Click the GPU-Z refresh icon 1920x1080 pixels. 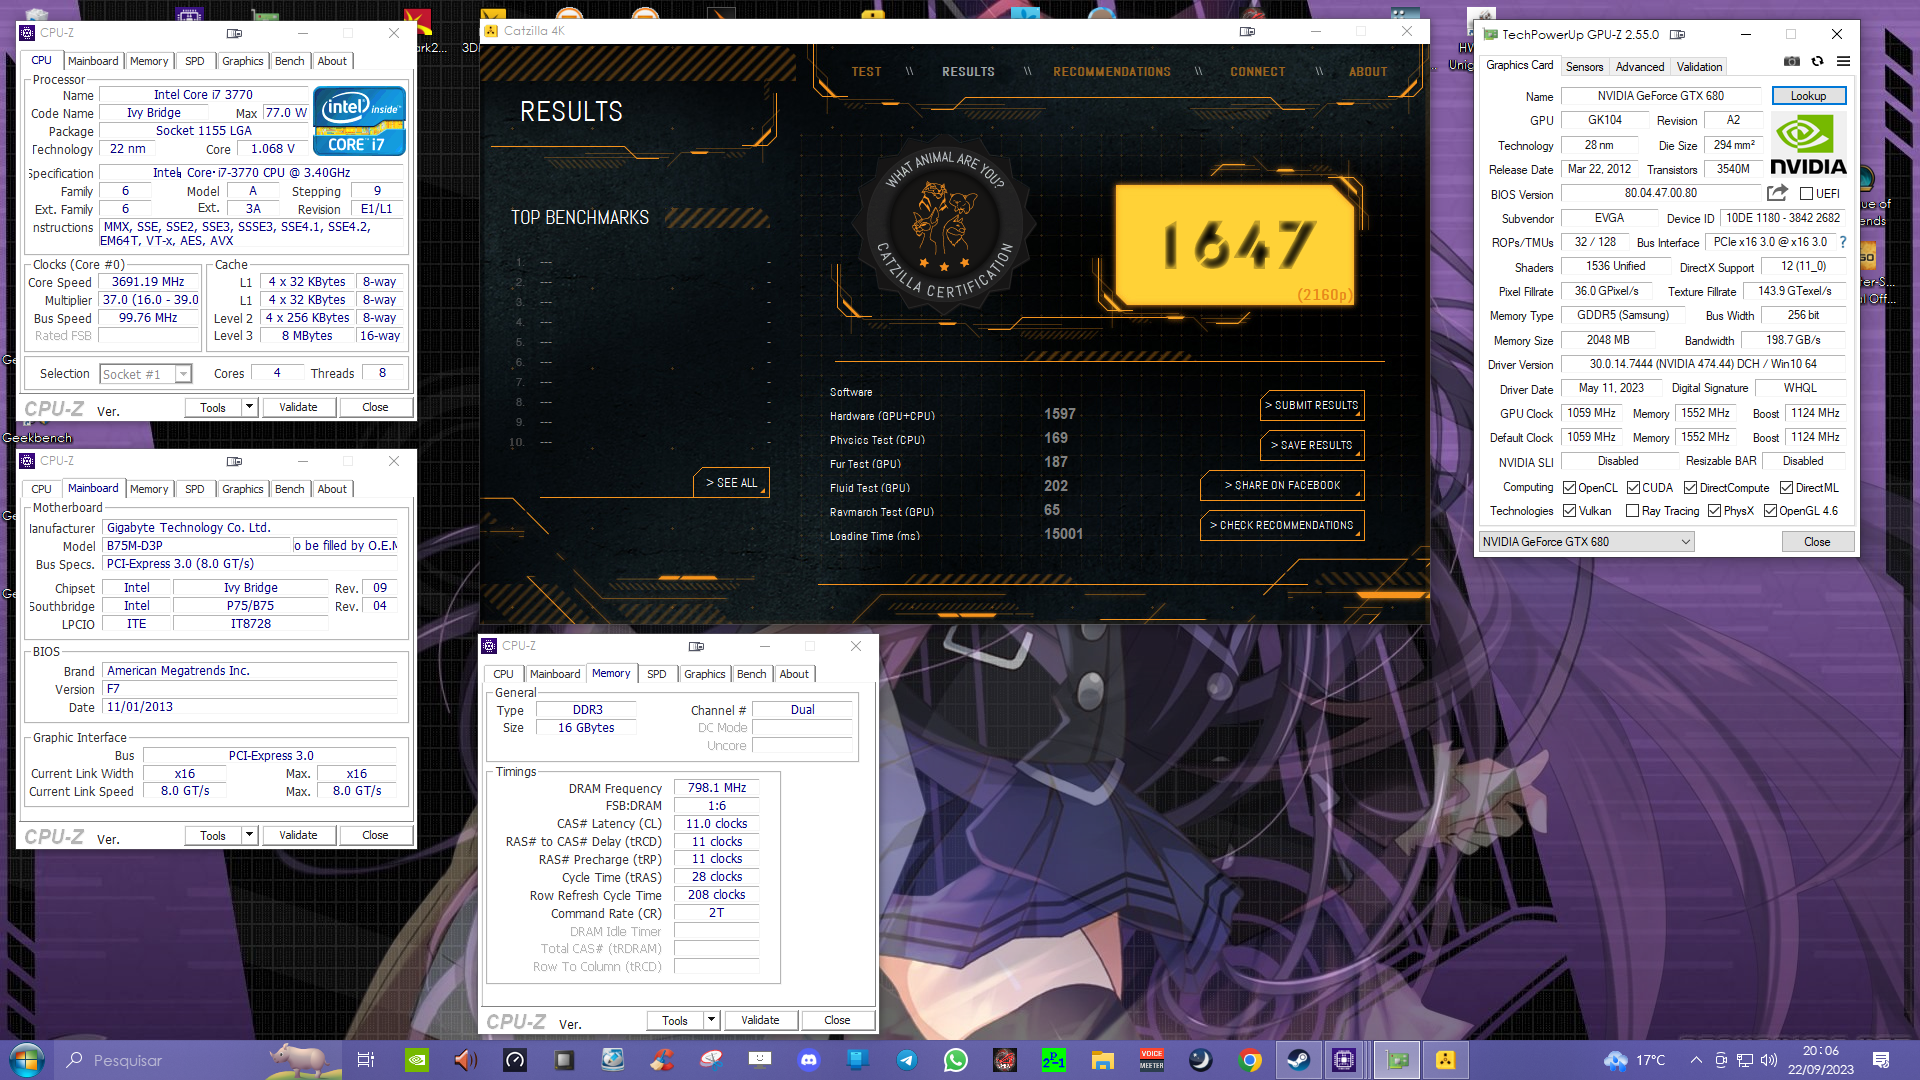click(1817, 62)
